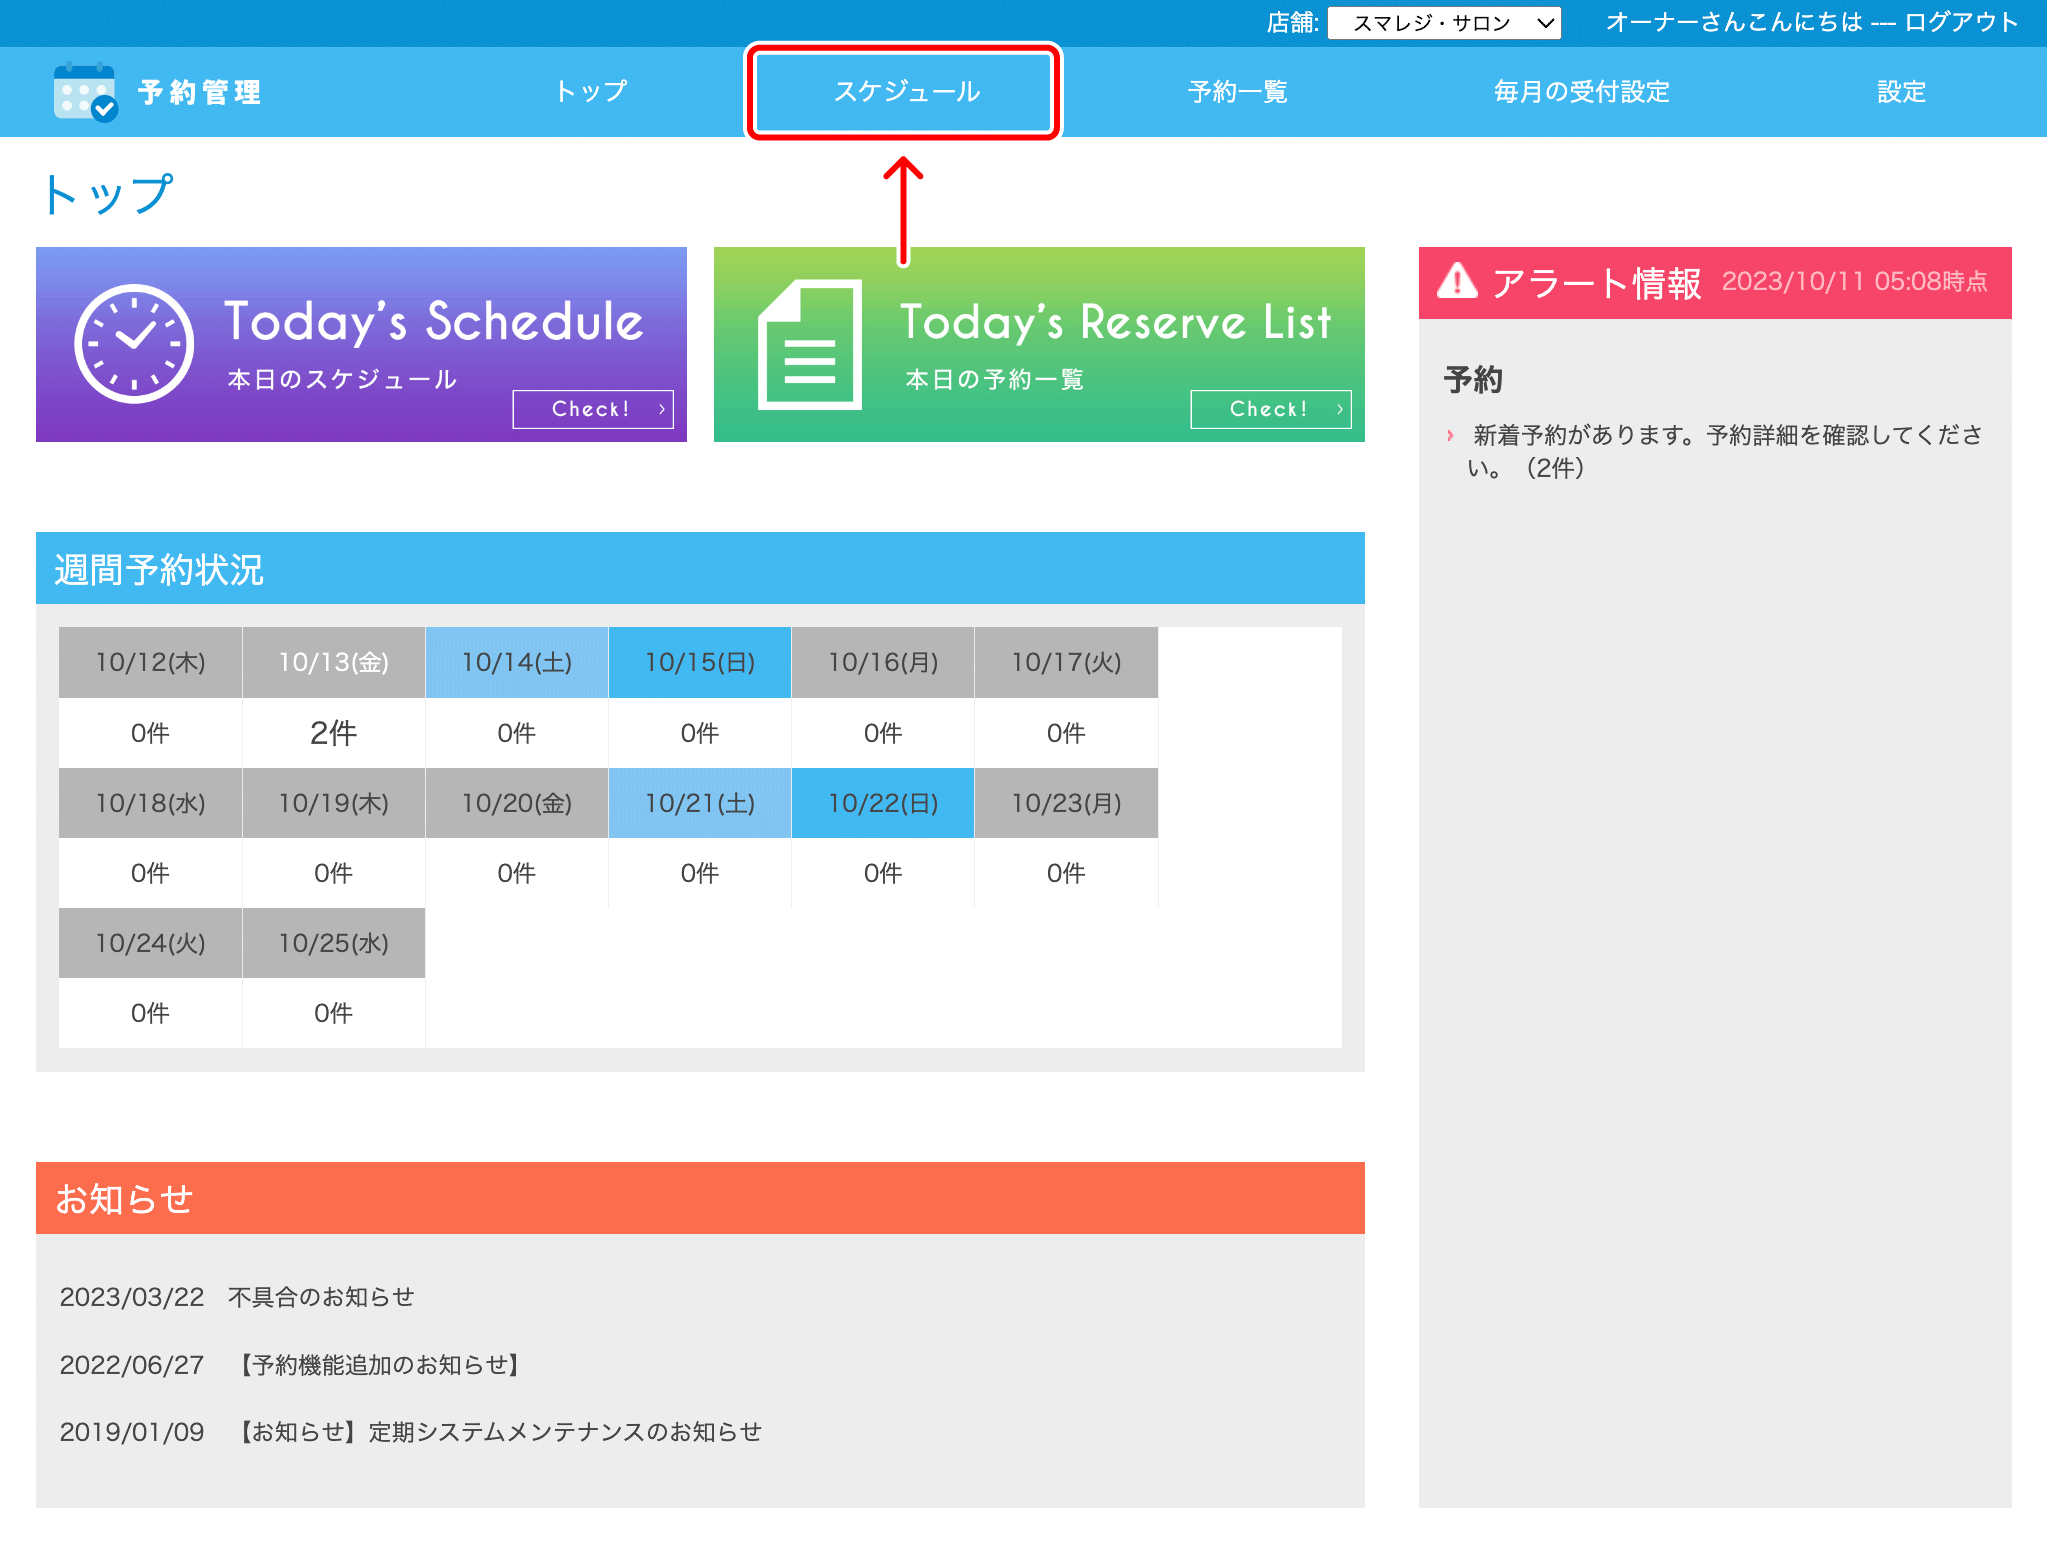Open 予約機能追加のお知らせ notice
The width and height of the screenshot is (2047, 1550).
379,1365
